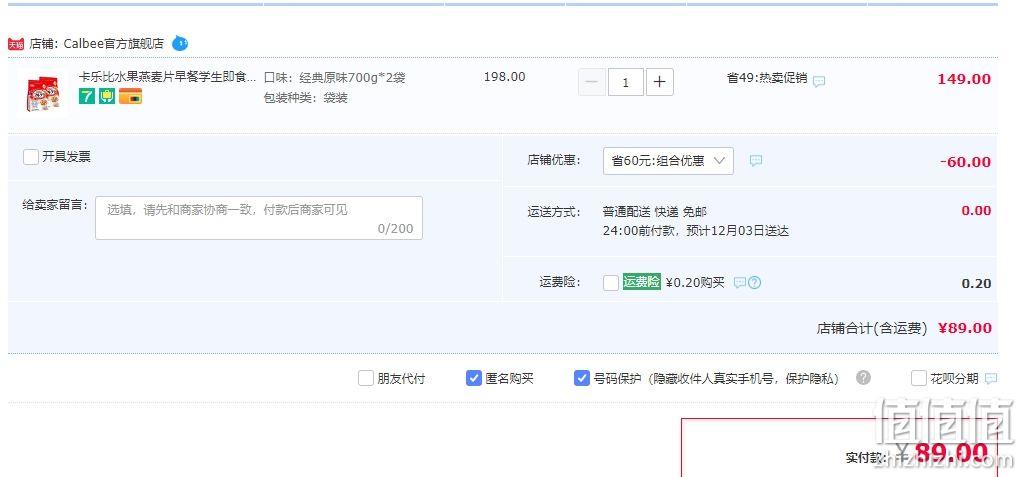Decrease quantity with the minus button

[592, 82]
